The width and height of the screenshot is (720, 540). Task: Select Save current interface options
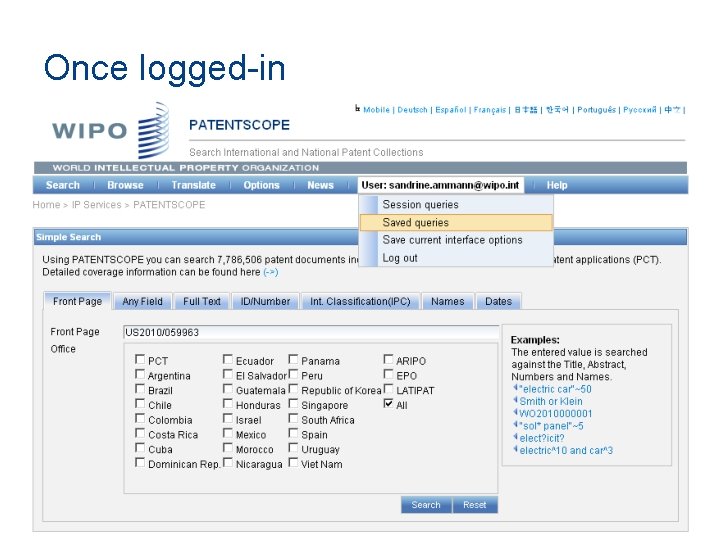(x=456, y=240)
